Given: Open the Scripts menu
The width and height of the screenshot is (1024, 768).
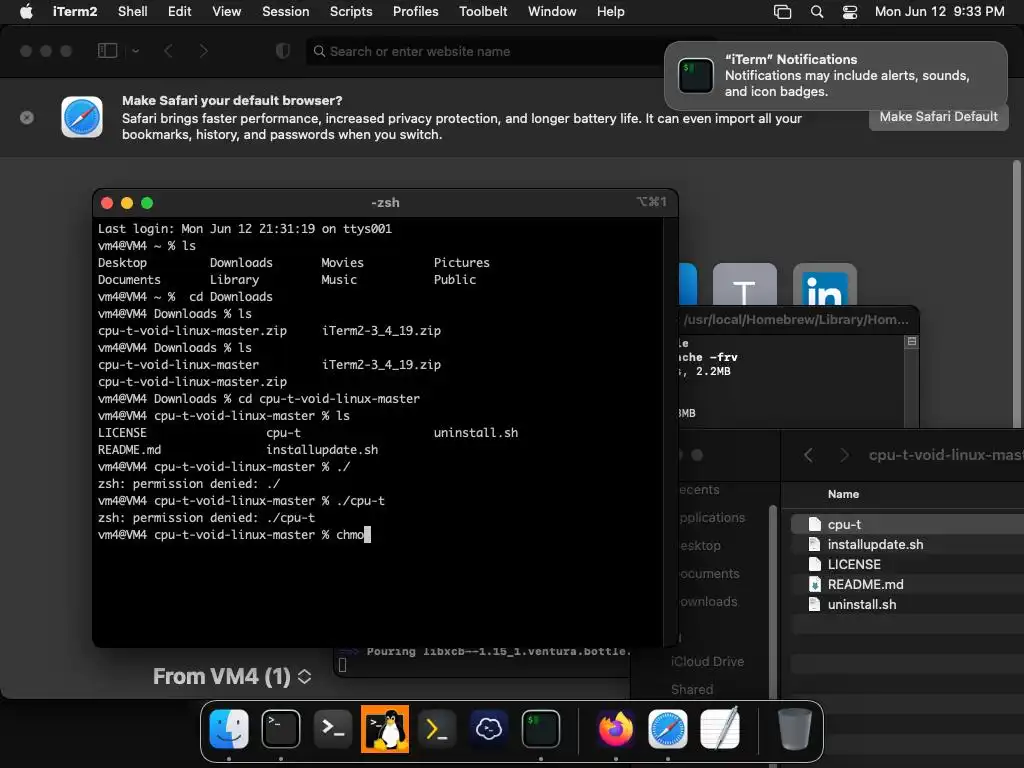Looking at the screenshot, I should (351, 11).
